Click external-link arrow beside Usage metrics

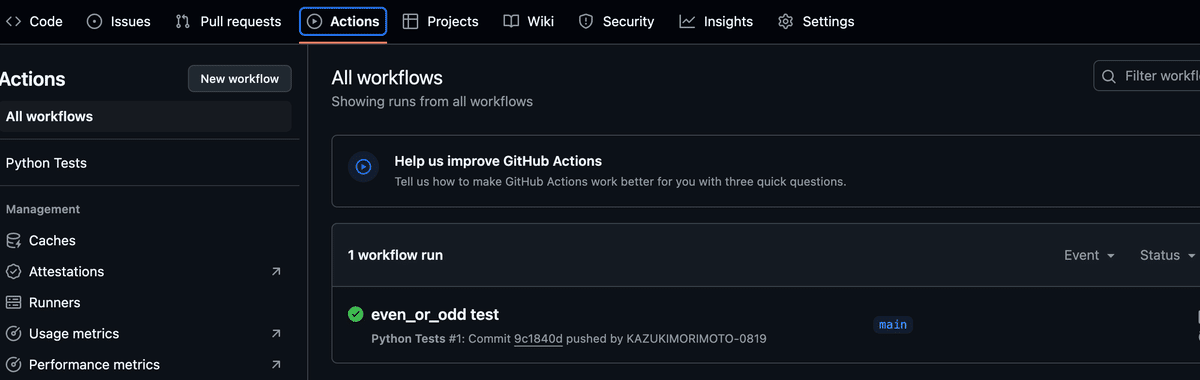276,333
